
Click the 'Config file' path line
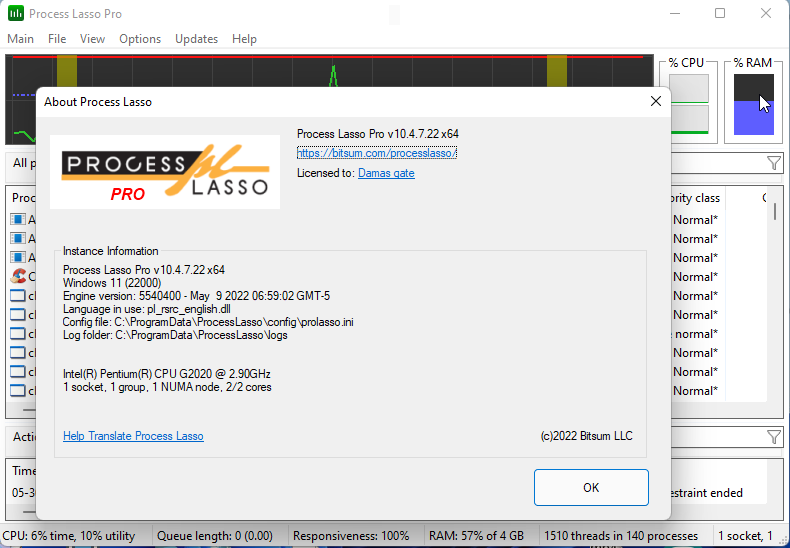tap(208, 322)
